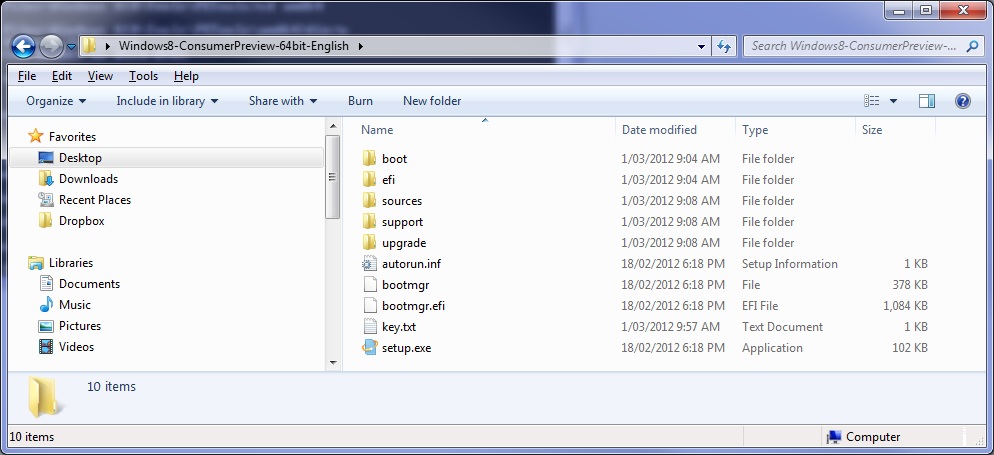Click the Recent Places icon

(x=46, y=200)
